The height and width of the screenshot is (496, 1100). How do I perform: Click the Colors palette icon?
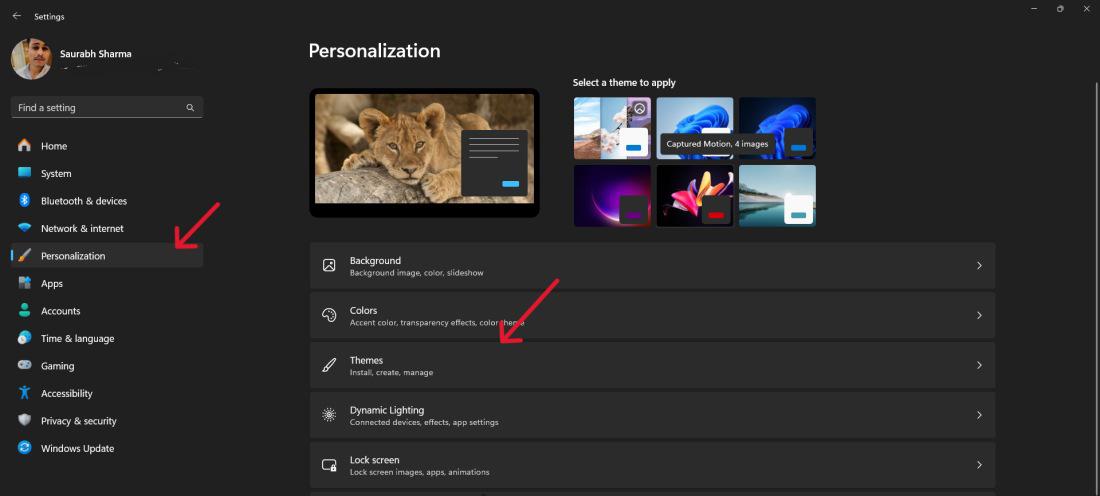tap(329, 316)
